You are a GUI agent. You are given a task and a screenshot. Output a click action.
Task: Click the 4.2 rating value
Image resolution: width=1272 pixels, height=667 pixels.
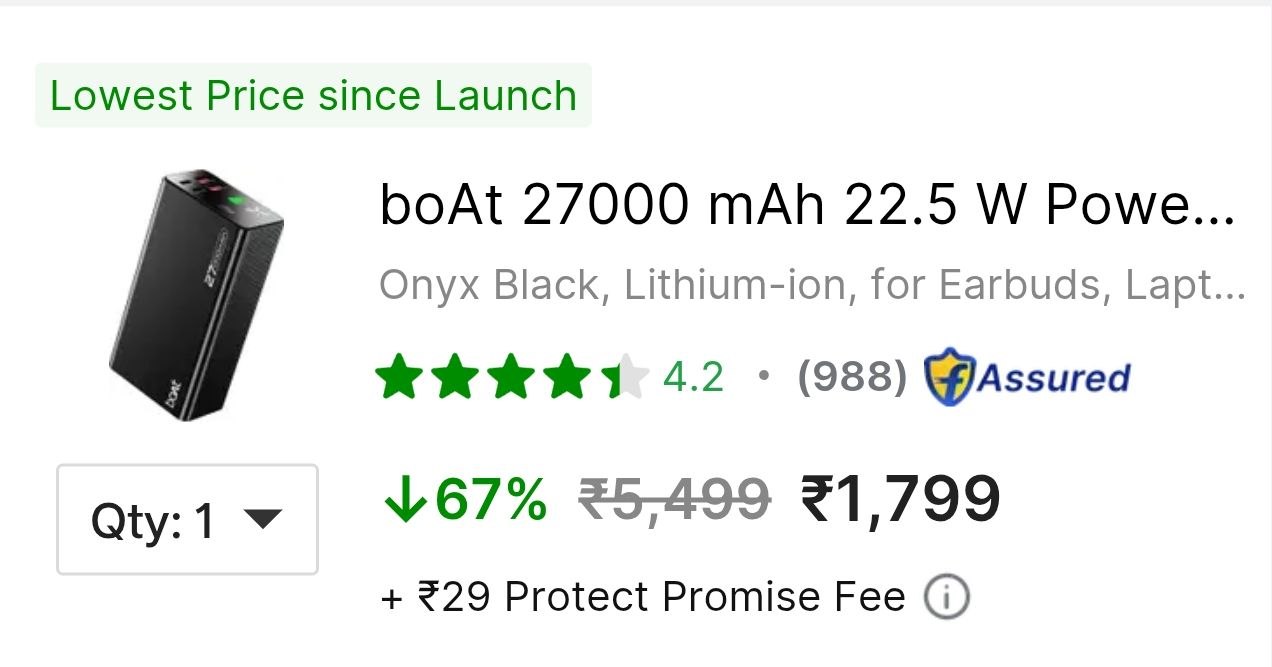[693, 378]
